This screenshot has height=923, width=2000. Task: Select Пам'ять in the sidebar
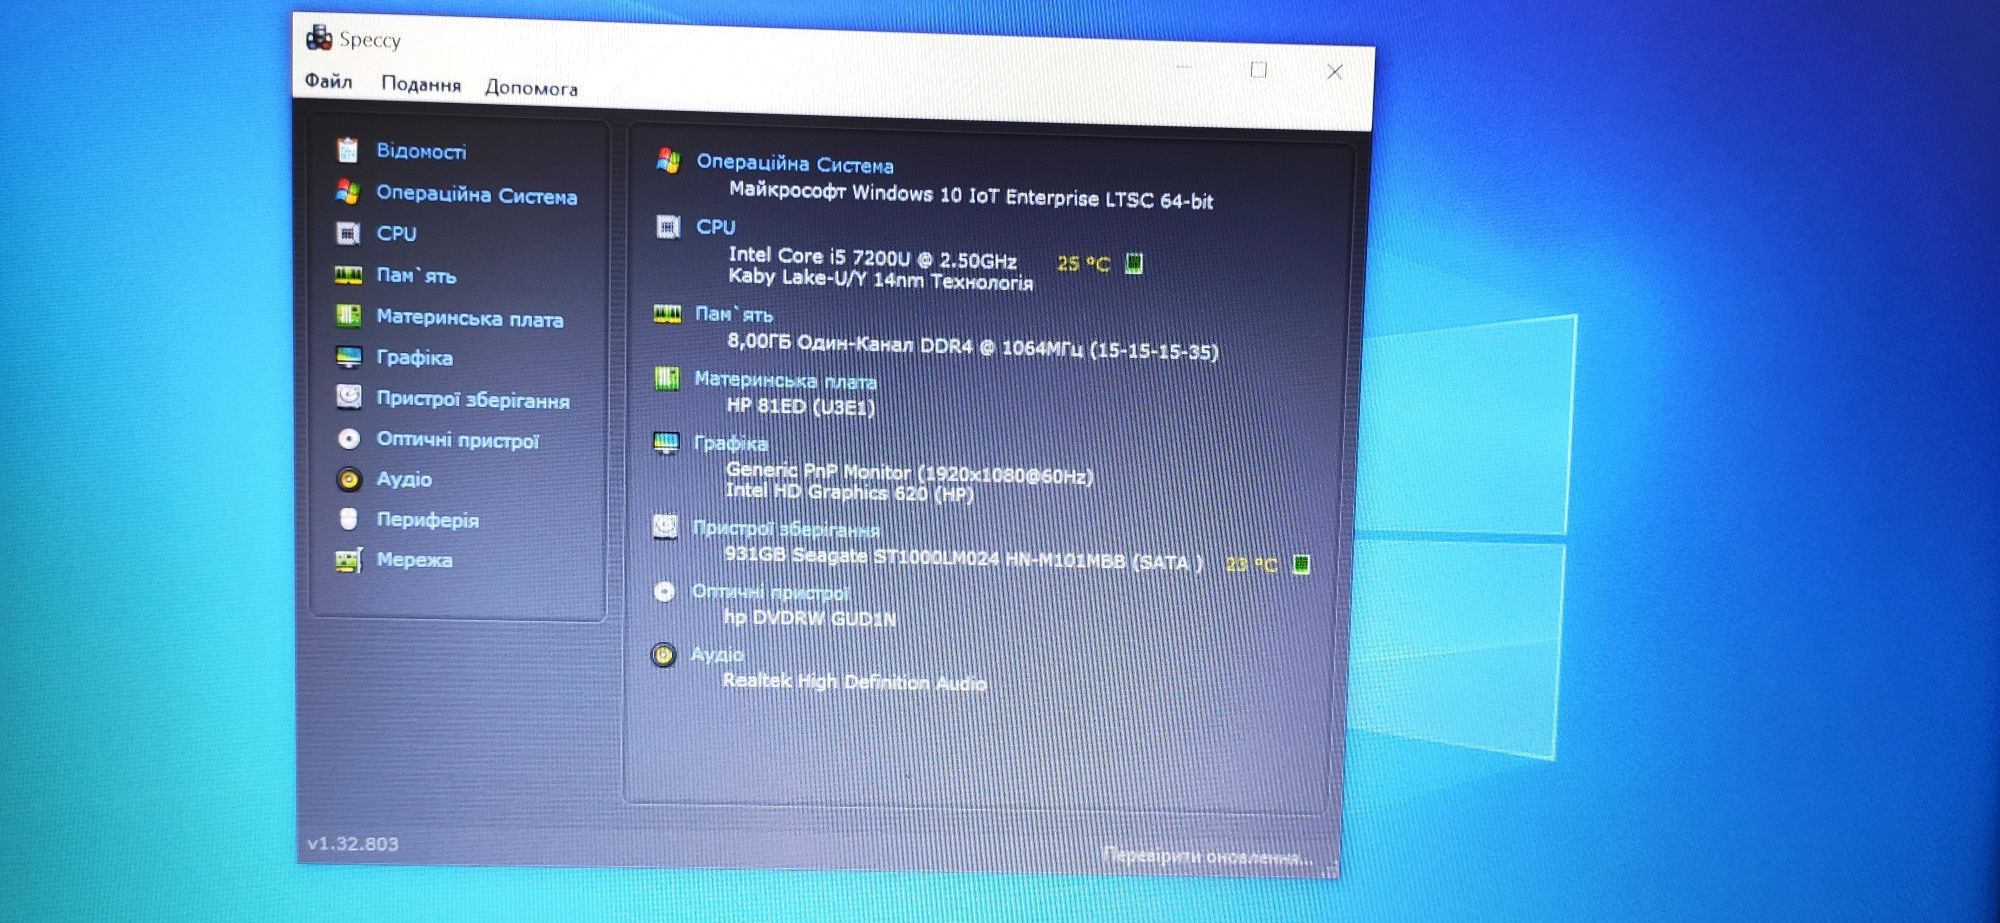[x=416, y=275]
